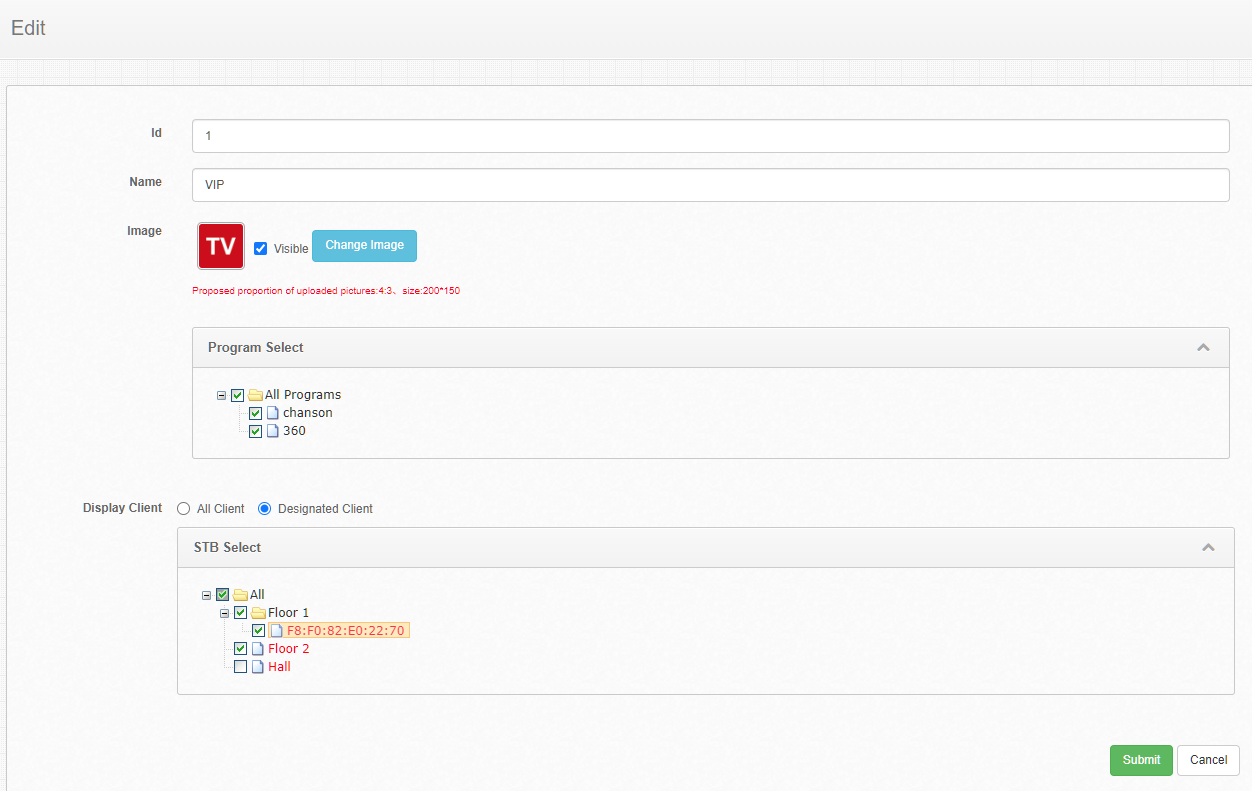Click the chanson program file icon
The width and height of the screenshot is (1252, 791).
[273, 413]
